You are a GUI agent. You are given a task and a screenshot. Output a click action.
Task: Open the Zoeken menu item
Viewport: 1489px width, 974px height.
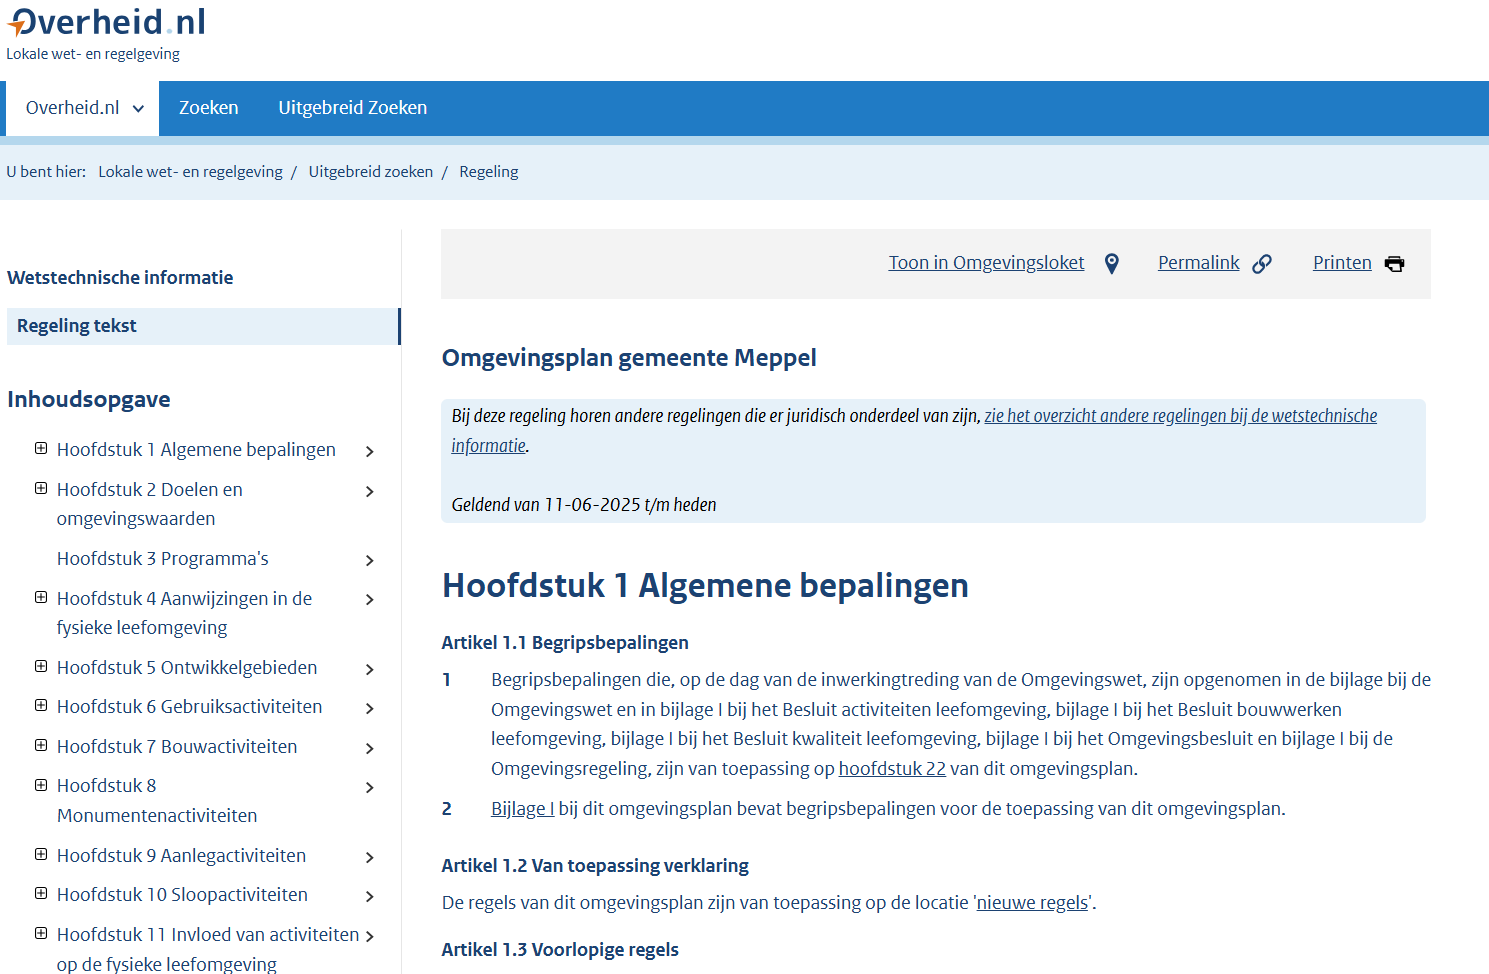tap(208, 108)
